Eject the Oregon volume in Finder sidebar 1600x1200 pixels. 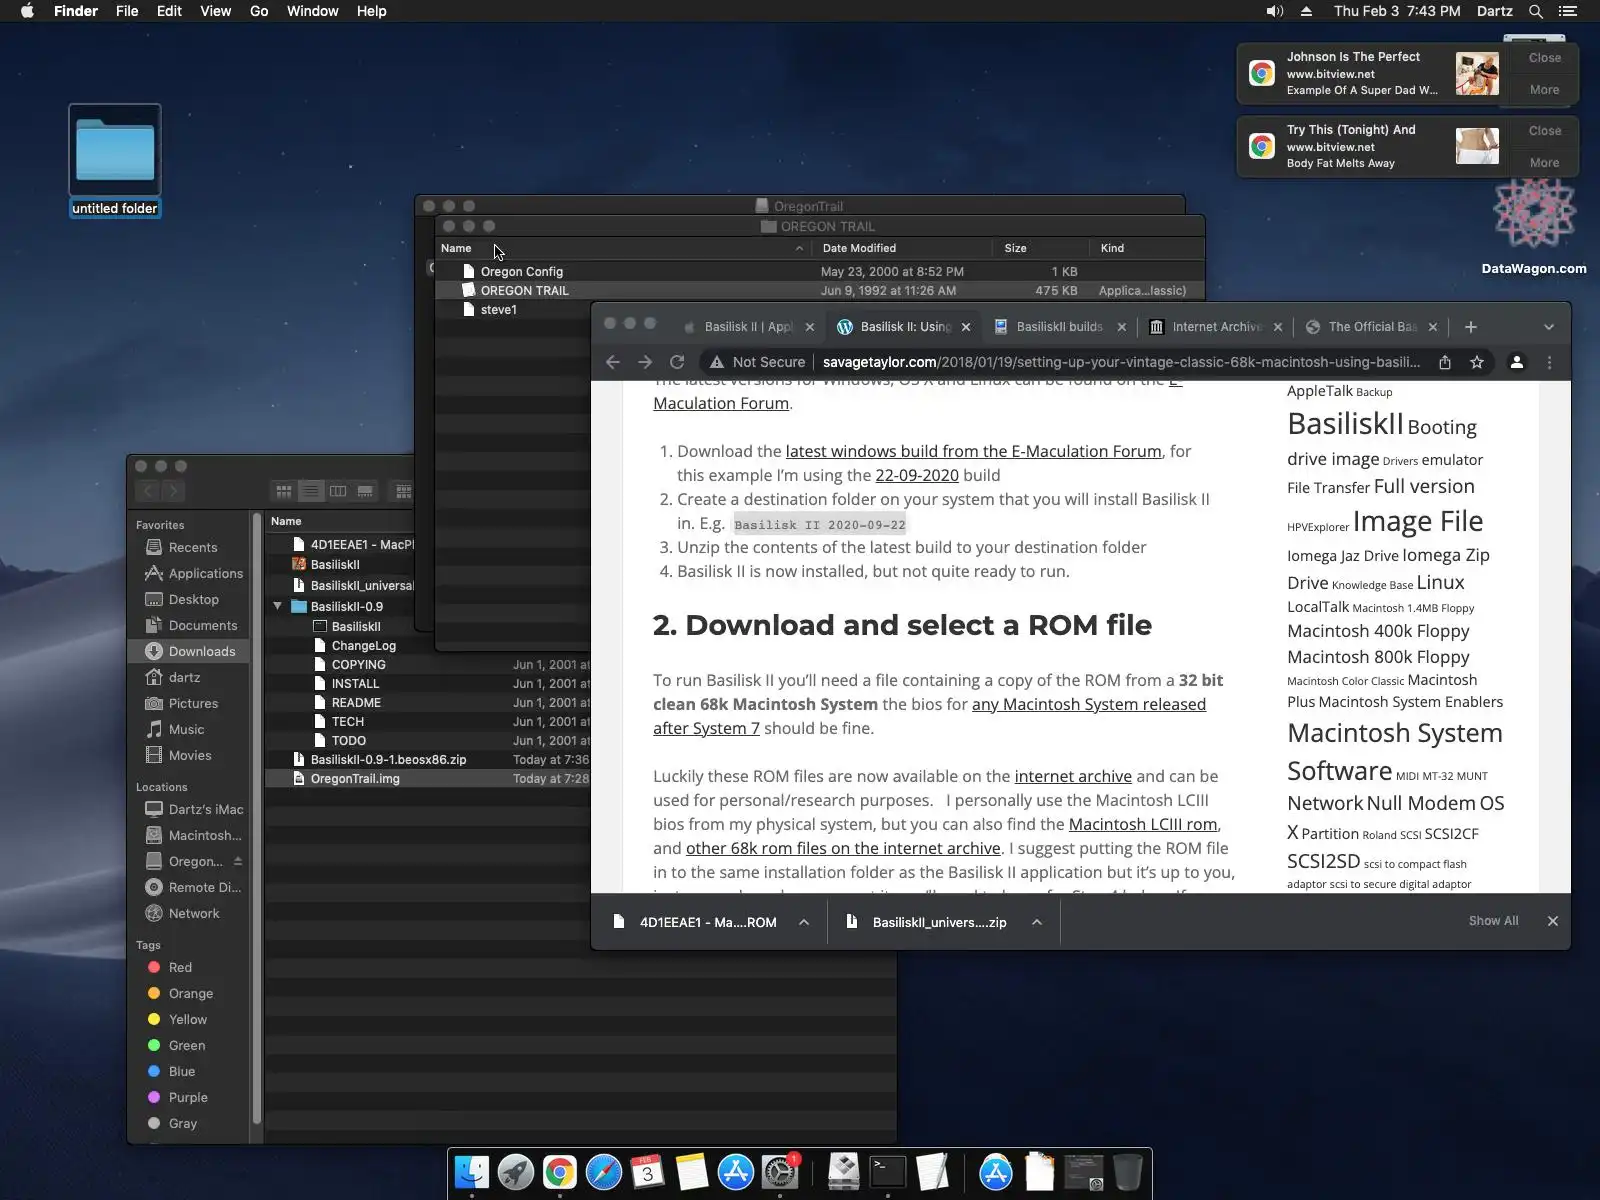click(x=238, y=861)
